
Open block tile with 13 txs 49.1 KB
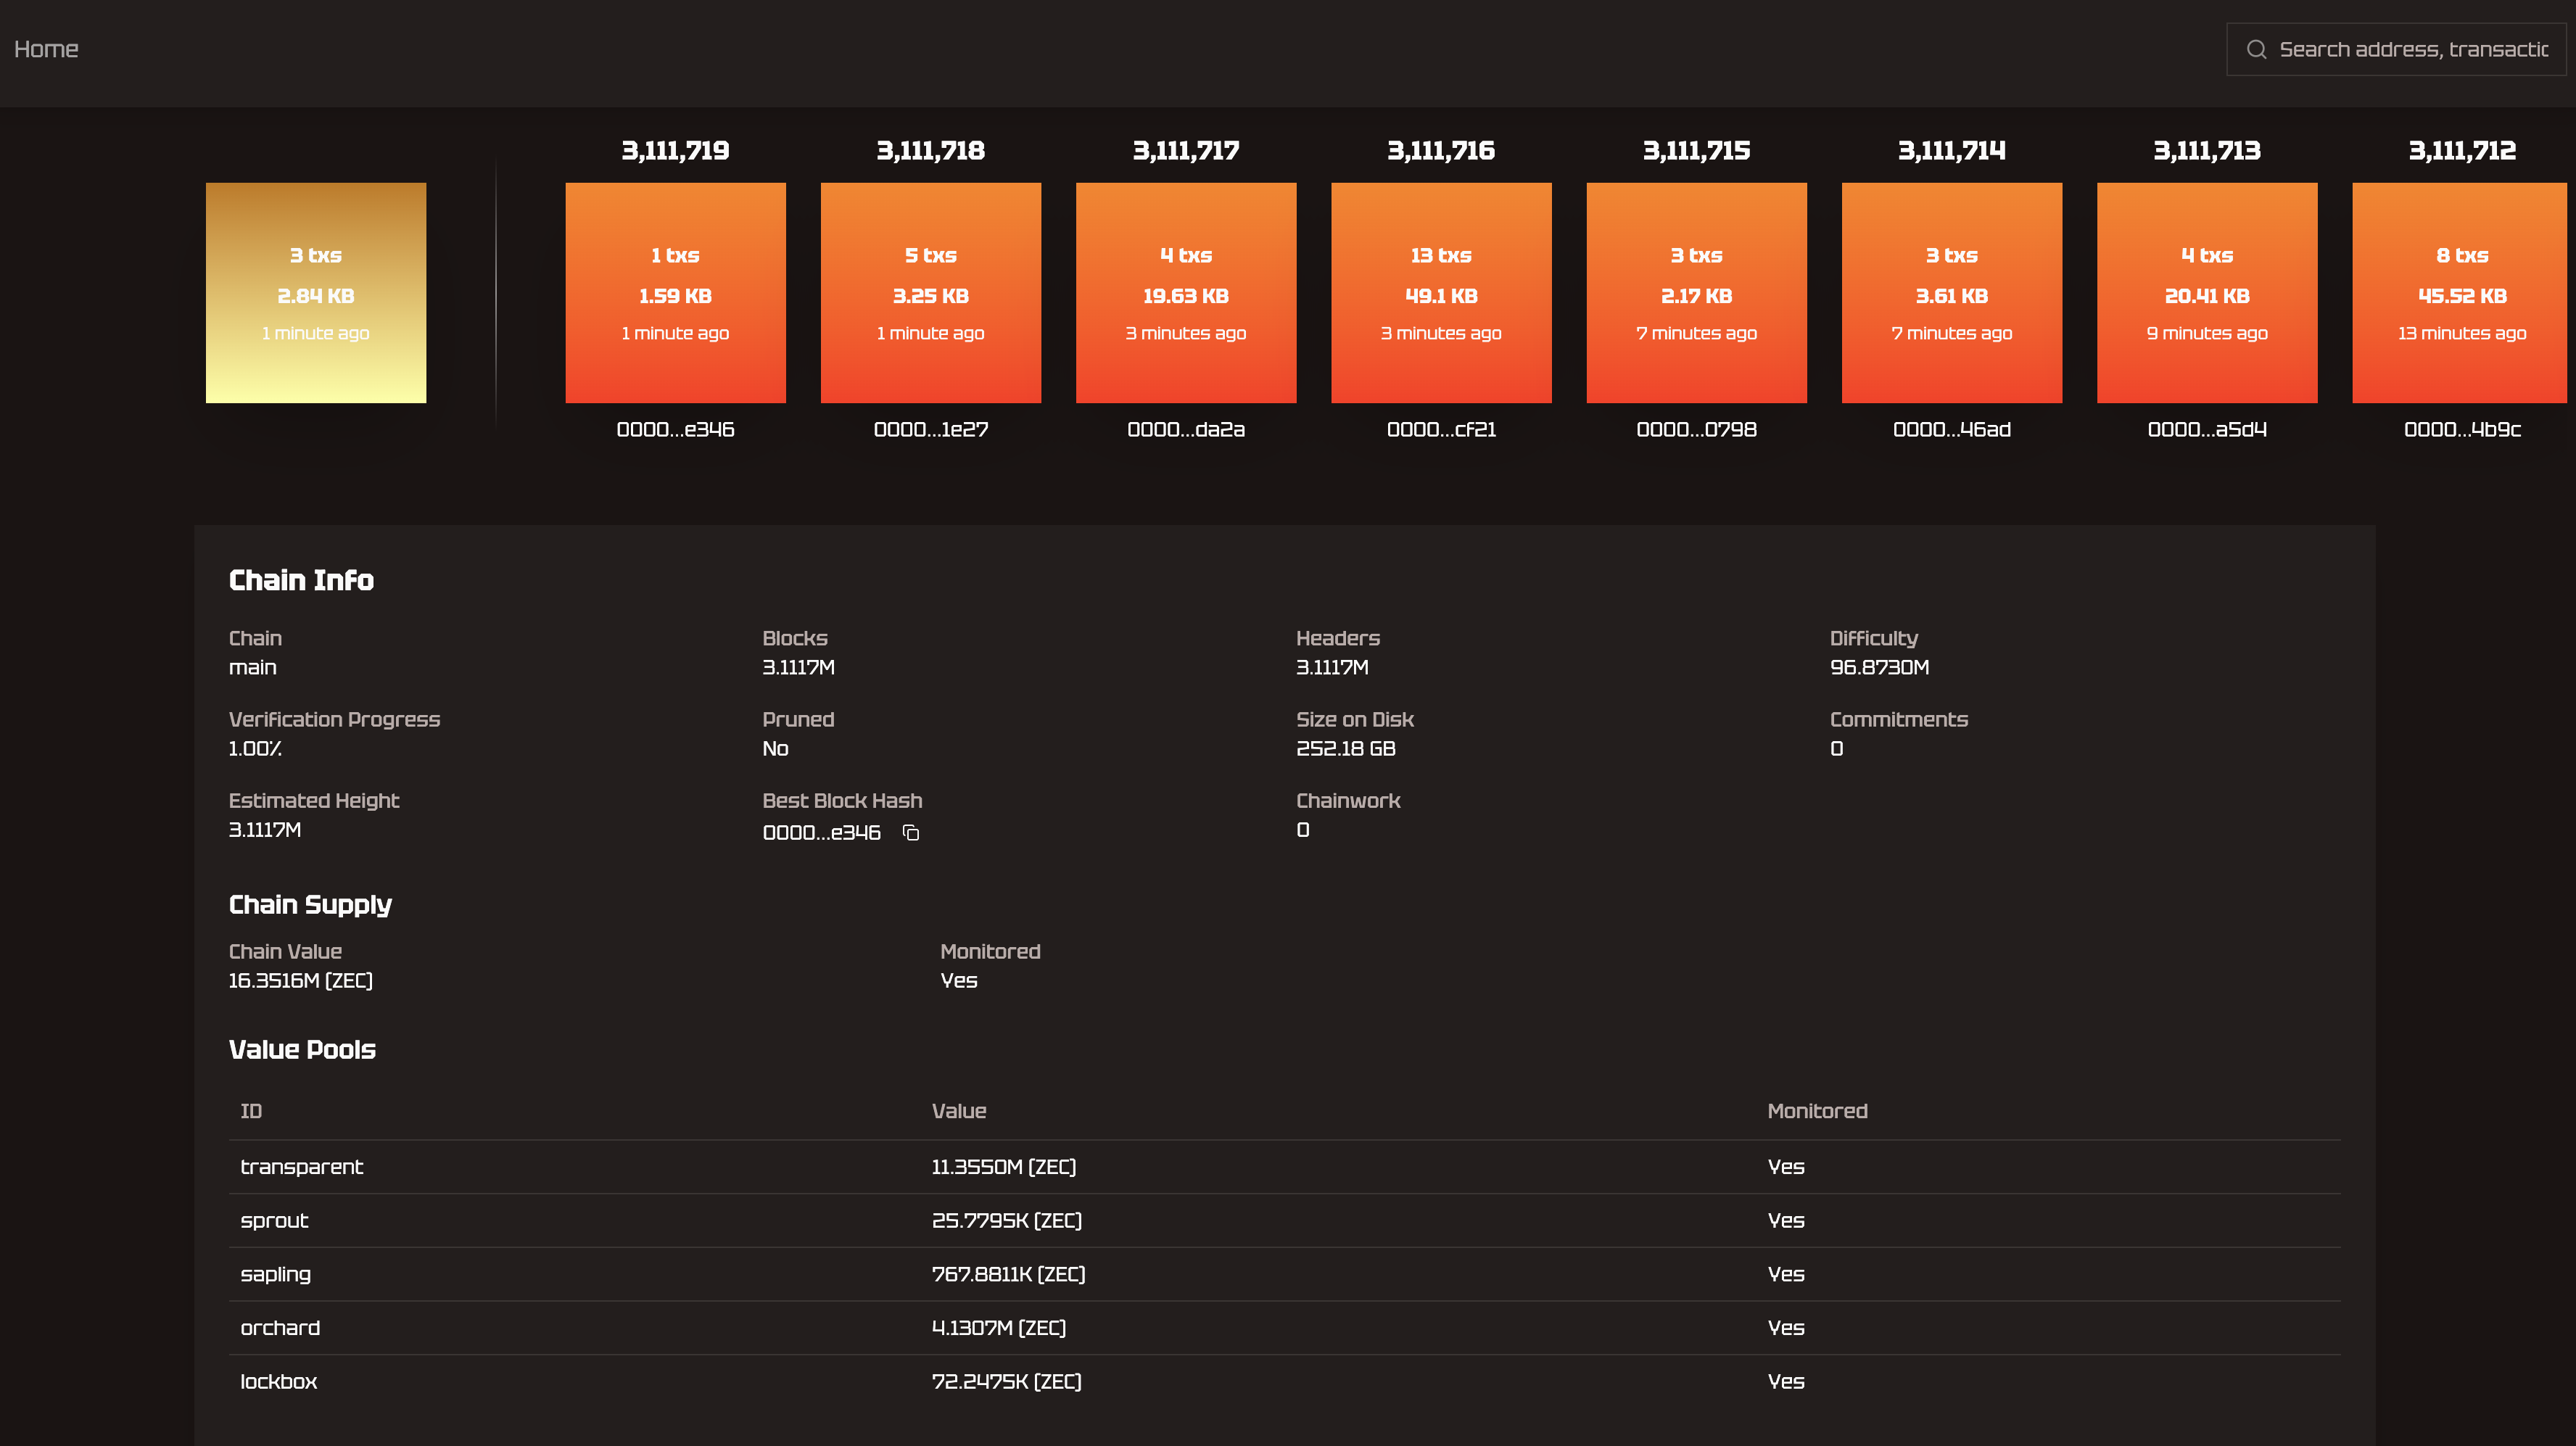click(1441, 293)
